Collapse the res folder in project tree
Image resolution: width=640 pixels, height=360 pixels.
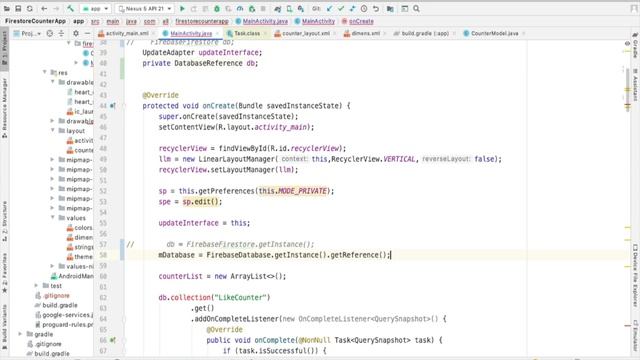pyautogui.click(x=44, y=72)
